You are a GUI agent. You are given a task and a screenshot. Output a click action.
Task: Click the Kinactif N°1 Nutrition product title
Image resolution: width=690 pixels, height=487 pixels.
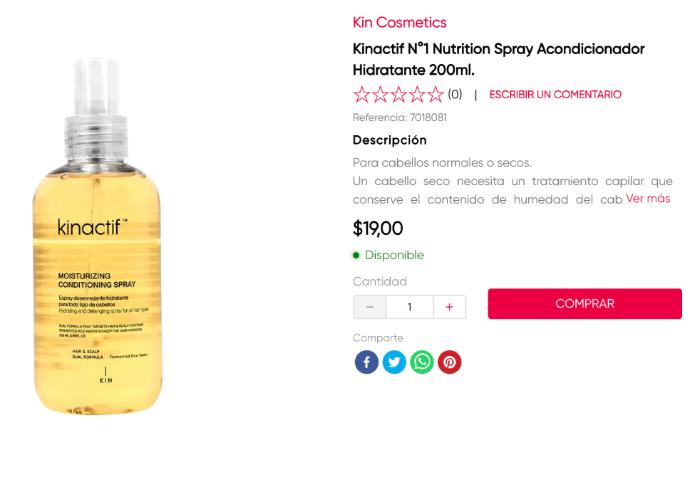pos(499,59)
